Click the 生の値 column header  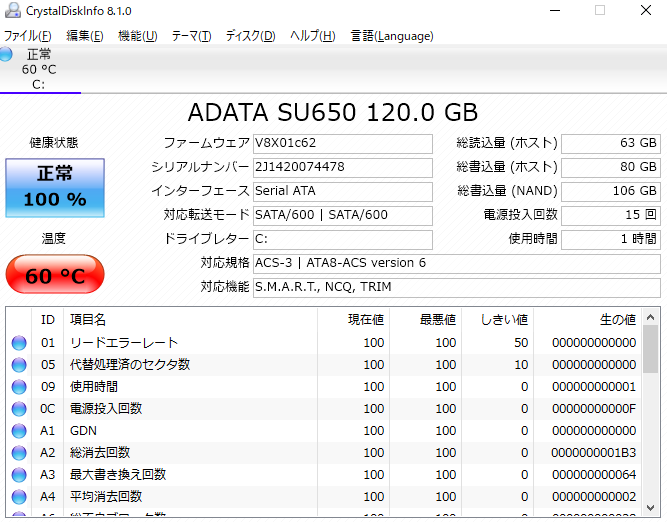(x=587, y=319)
